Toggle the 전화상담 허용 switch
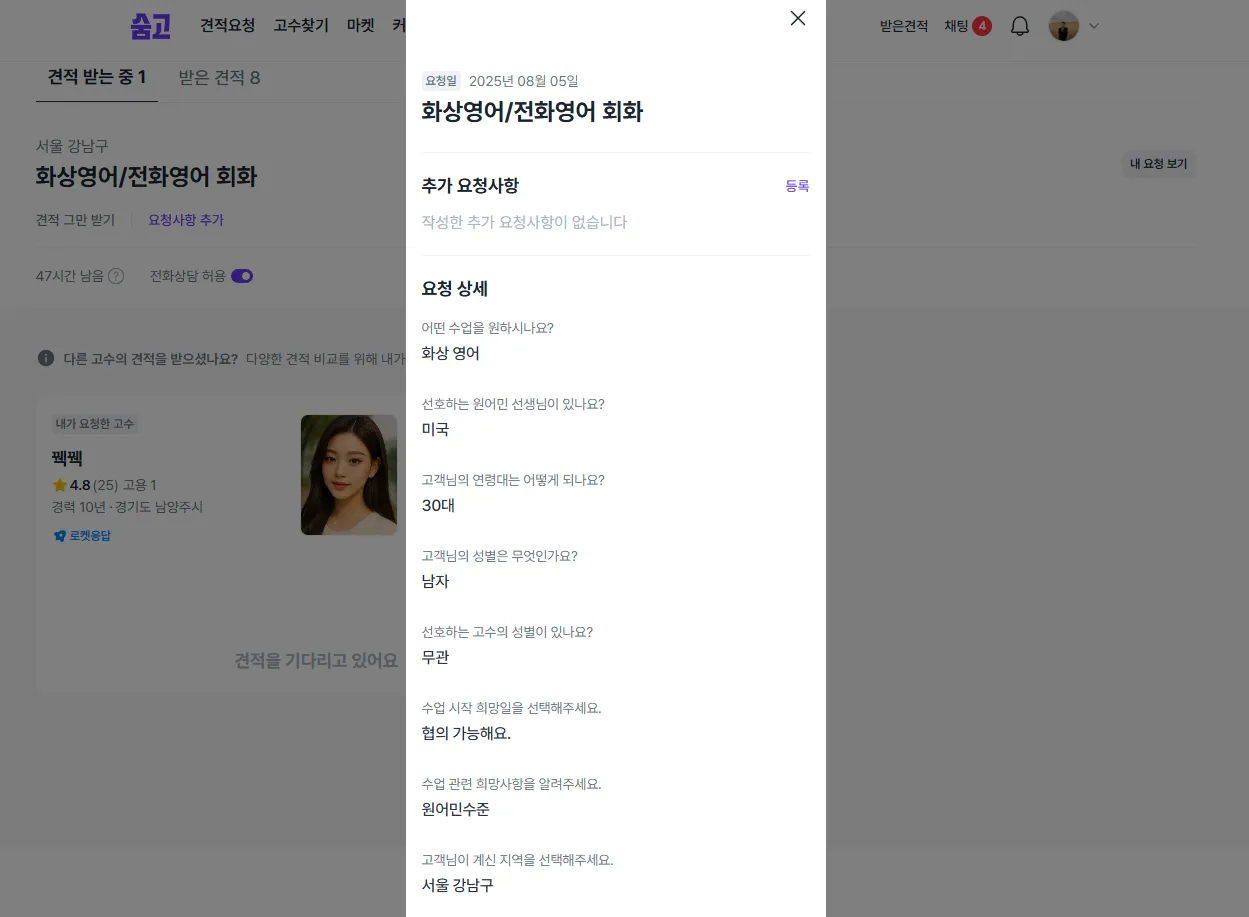Screen dimensions: 1249x917 [x=242, y=276]
